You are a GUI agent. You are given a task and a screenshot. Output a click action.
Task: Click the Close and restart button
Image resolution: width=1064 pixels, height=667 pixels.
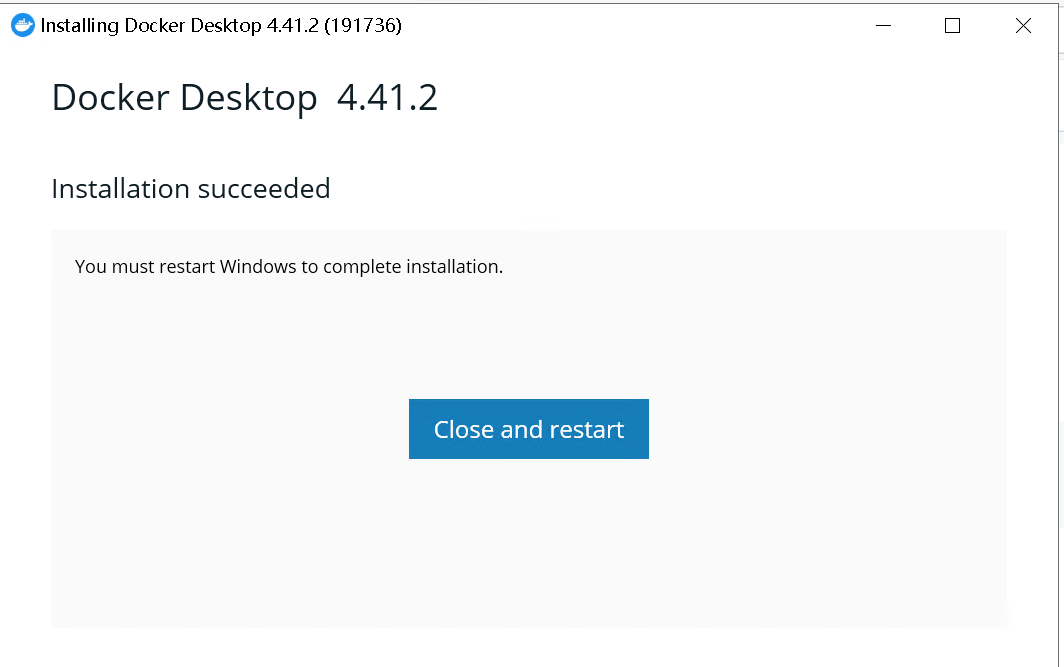[x=529, y=429]
